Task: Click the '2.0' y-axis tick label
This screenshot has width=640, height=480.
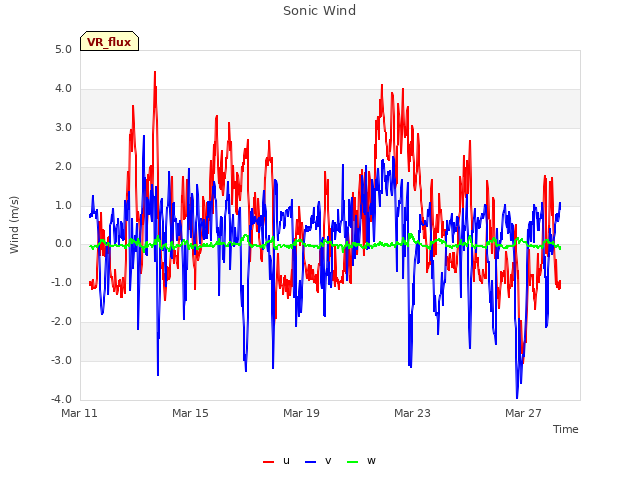Action: (x=63, y=167)
